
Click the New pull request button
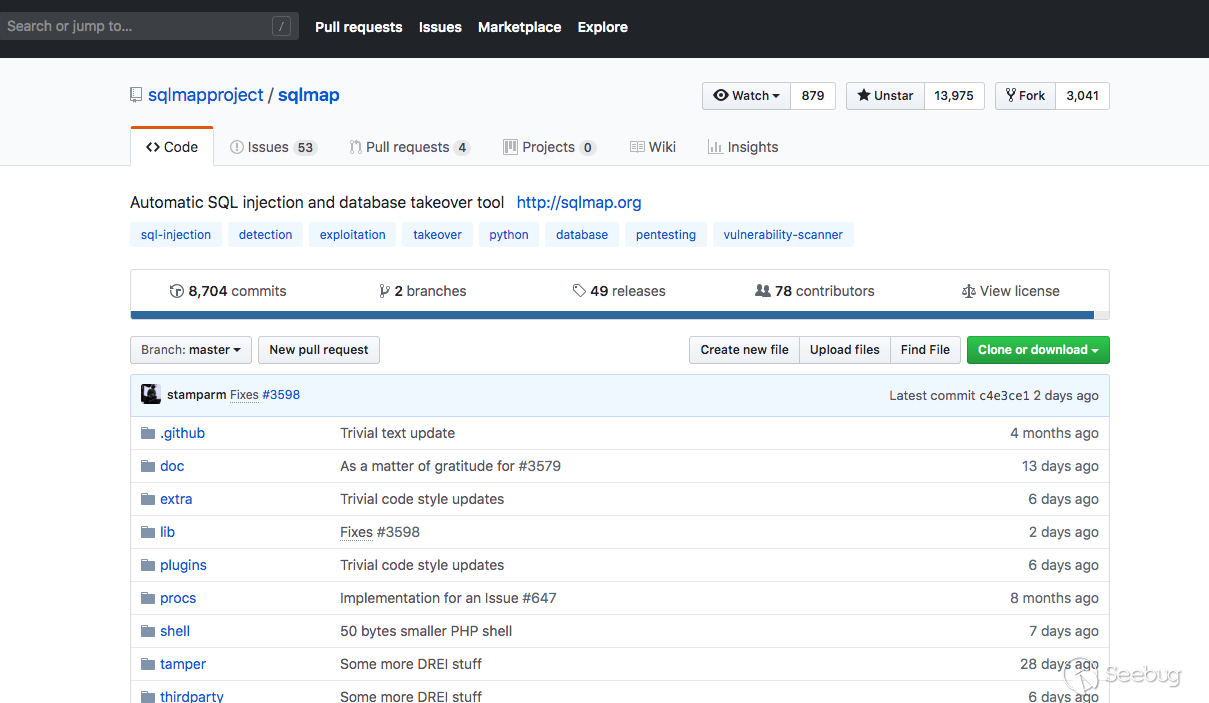click(x=319, y=350)
